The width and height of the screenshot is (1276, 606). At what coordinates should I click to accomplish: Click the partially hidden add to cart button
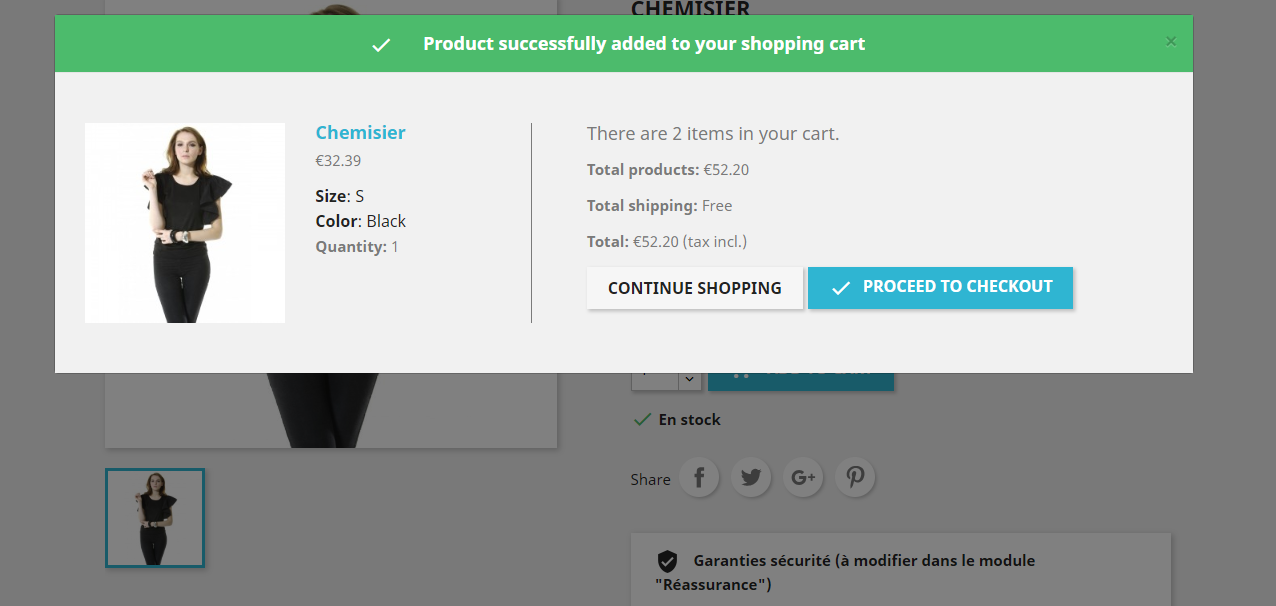[x=800, y=381]
